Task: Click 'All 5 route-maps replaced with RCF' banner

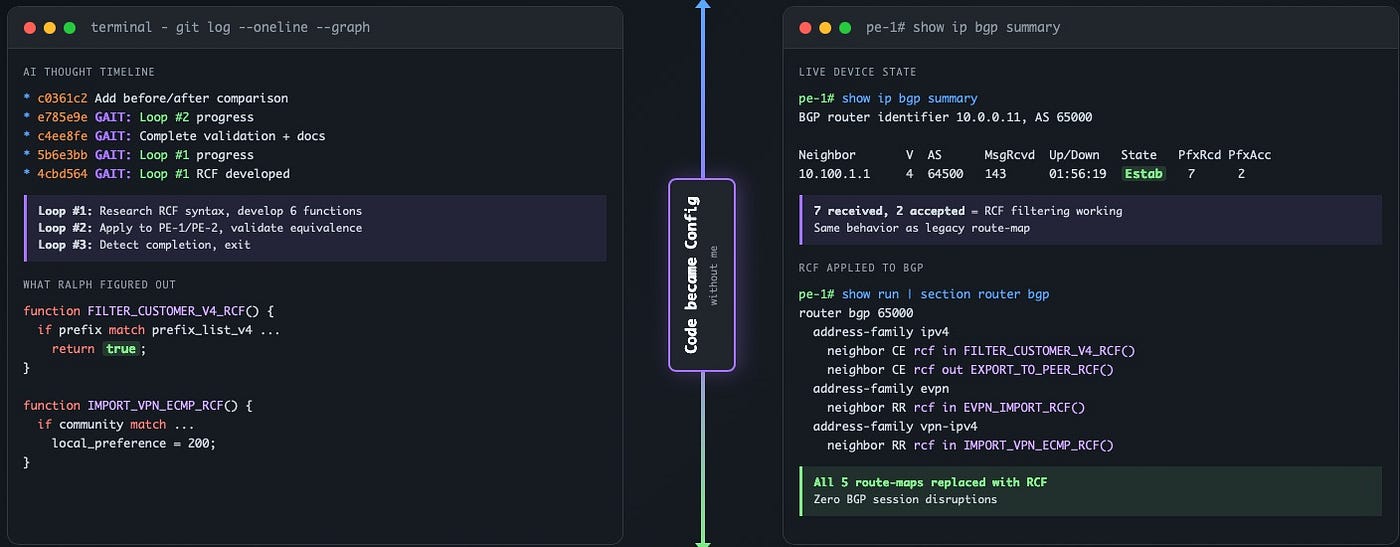Action: [x=930, y=482]
